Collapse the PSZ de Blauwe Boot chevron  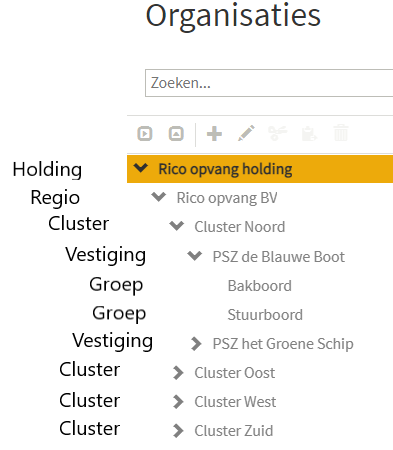[x=195, y=256]
